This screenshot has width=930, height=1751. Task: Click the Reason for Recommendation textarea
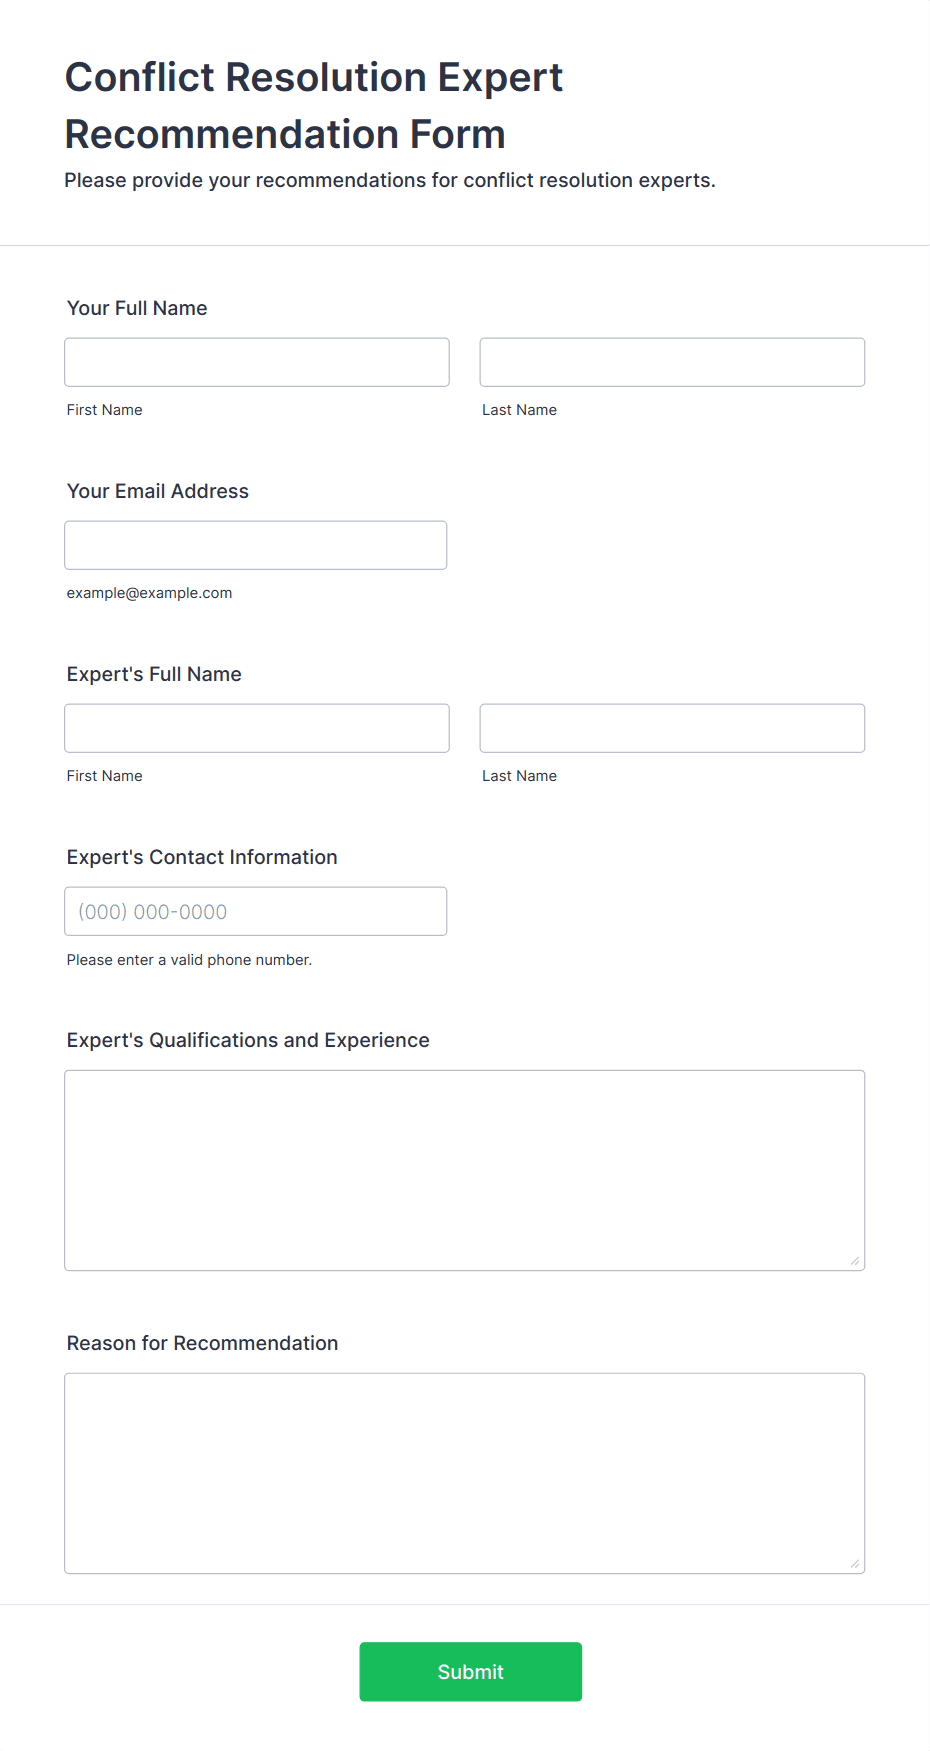pyautogui.click(x=465, y=1473)
